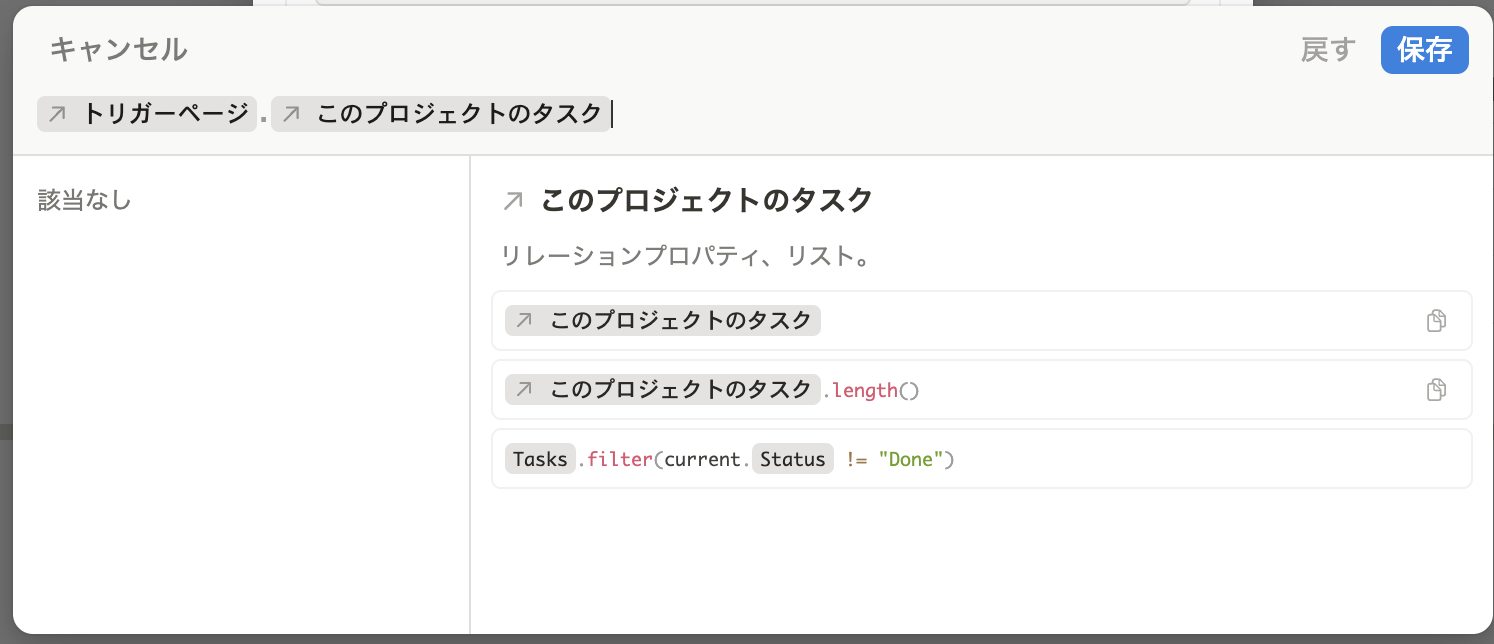Click the このプロジェクトのタスク heading in the detail panel

706,201
